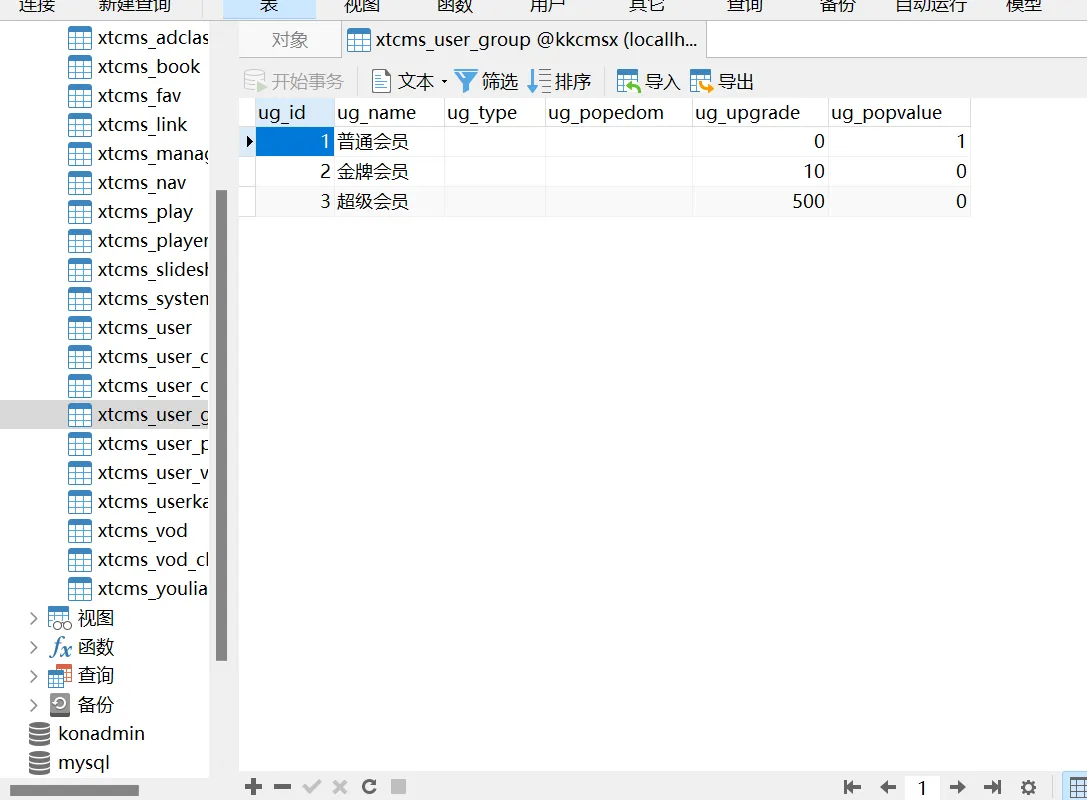Delete record using the minus icon
1087x800 pixels.
coord(282,787)
